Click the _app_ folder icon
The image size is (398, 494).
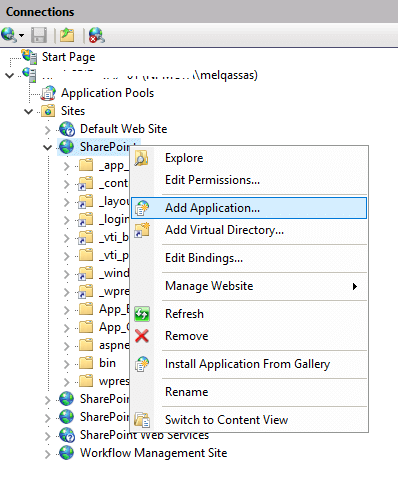(x=86, y=165)
